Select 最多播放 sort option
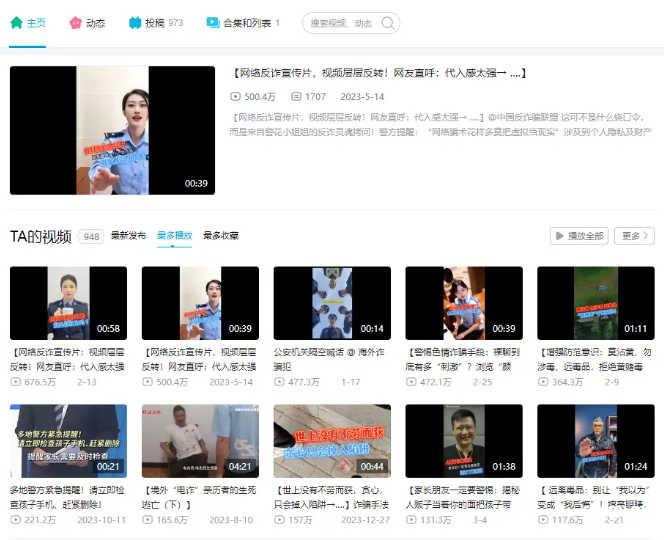Viewport: 664px width, 540px height. [174, 236]
